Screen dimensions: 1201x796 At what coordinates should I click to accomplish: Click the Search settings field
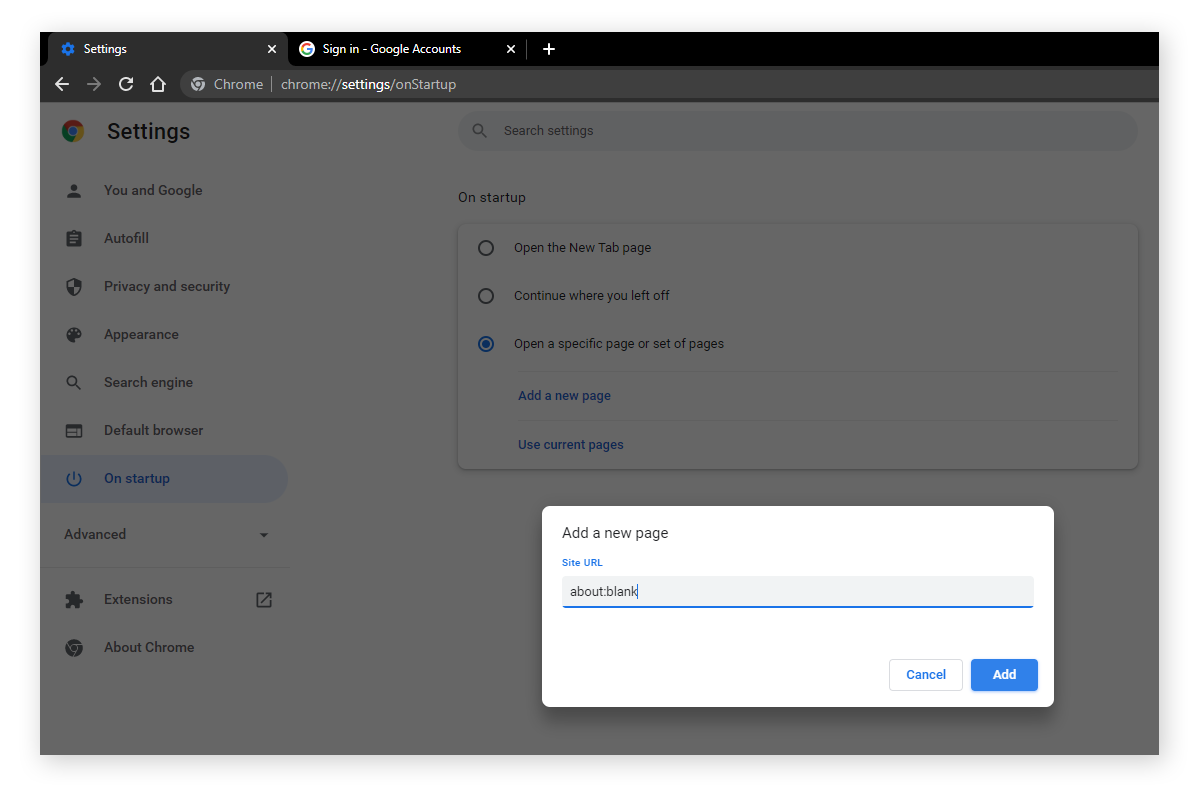(797, 131)
